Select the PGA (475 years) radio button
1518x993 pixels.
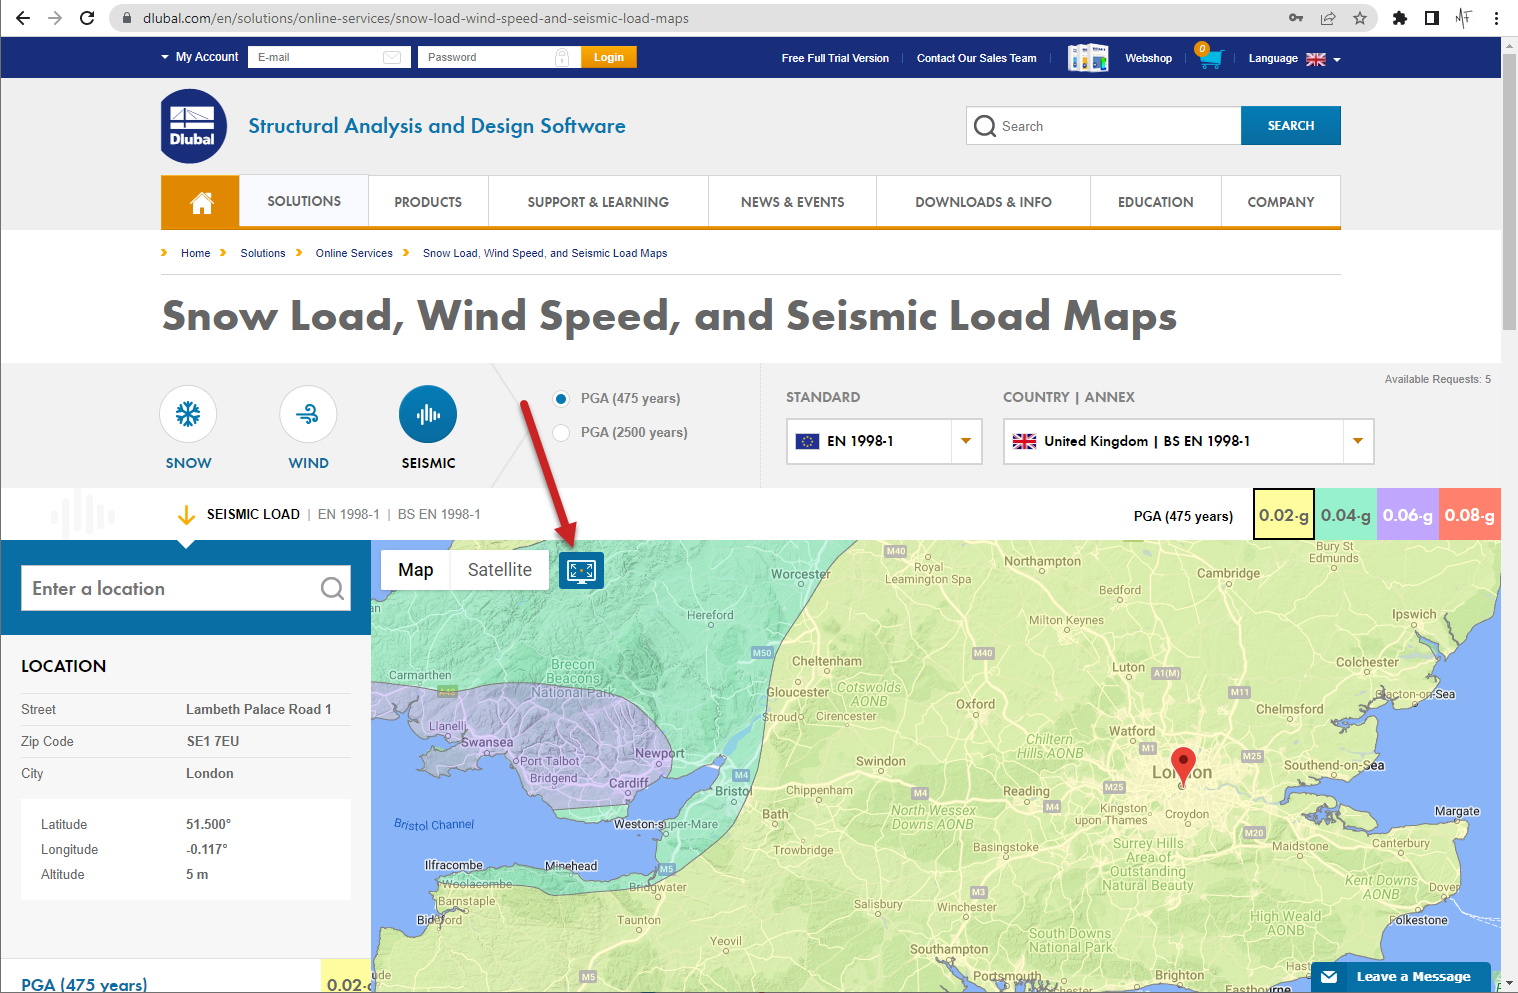561,398
